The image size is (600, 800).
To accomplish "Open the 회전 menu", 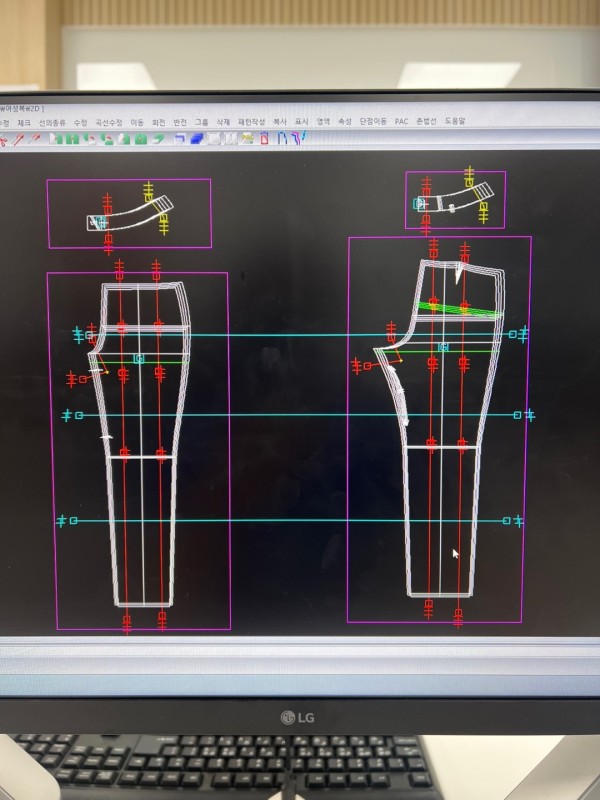I will (x=158, y=121).
